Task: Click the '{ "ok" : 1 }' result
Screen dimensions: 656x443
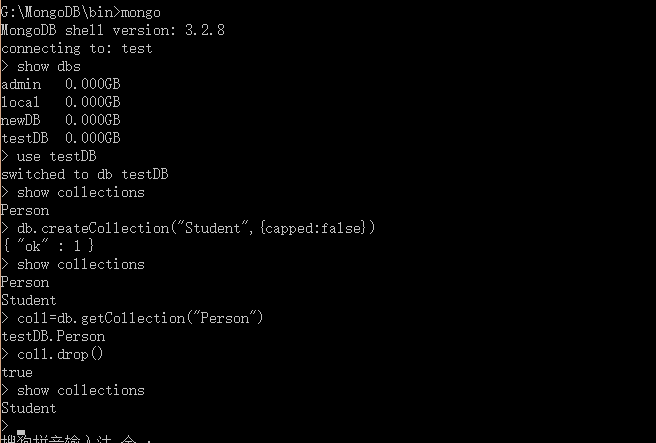Action: pyautogui.click(x=48, y=246)
